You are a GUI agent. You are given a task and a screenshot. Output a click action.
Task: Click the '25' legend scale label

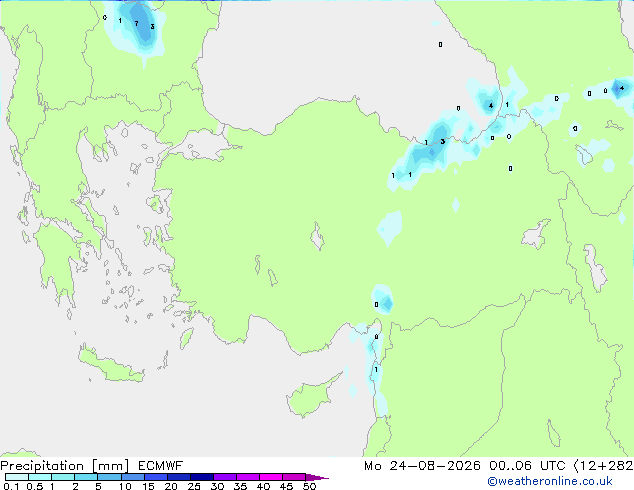coord(194,486)
